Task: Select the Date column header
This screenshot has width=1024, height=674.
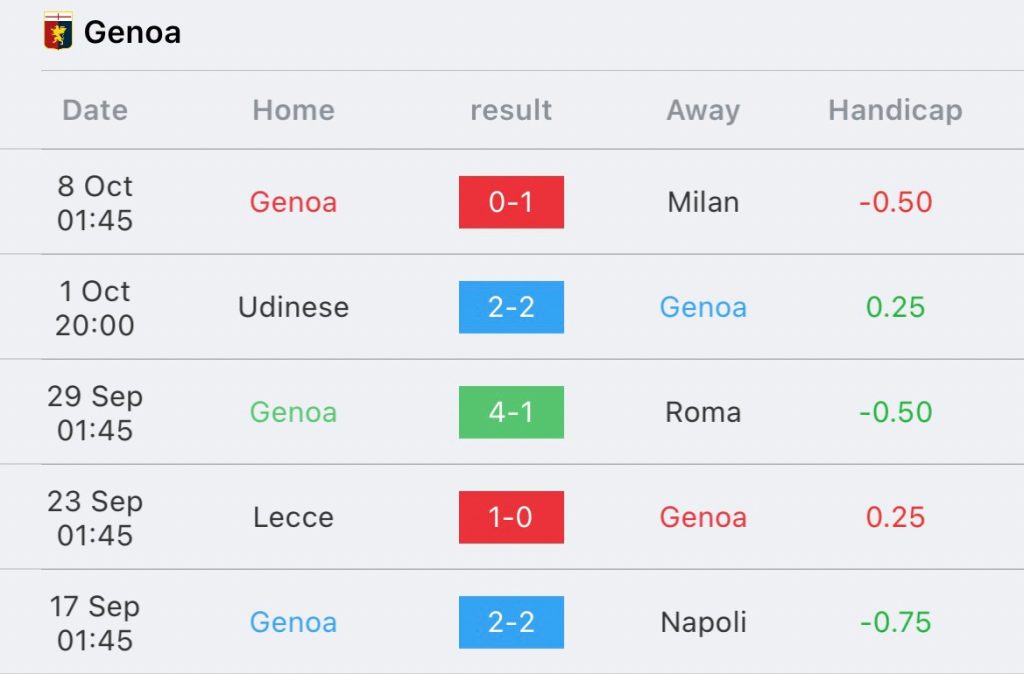Action: (95, 110)
